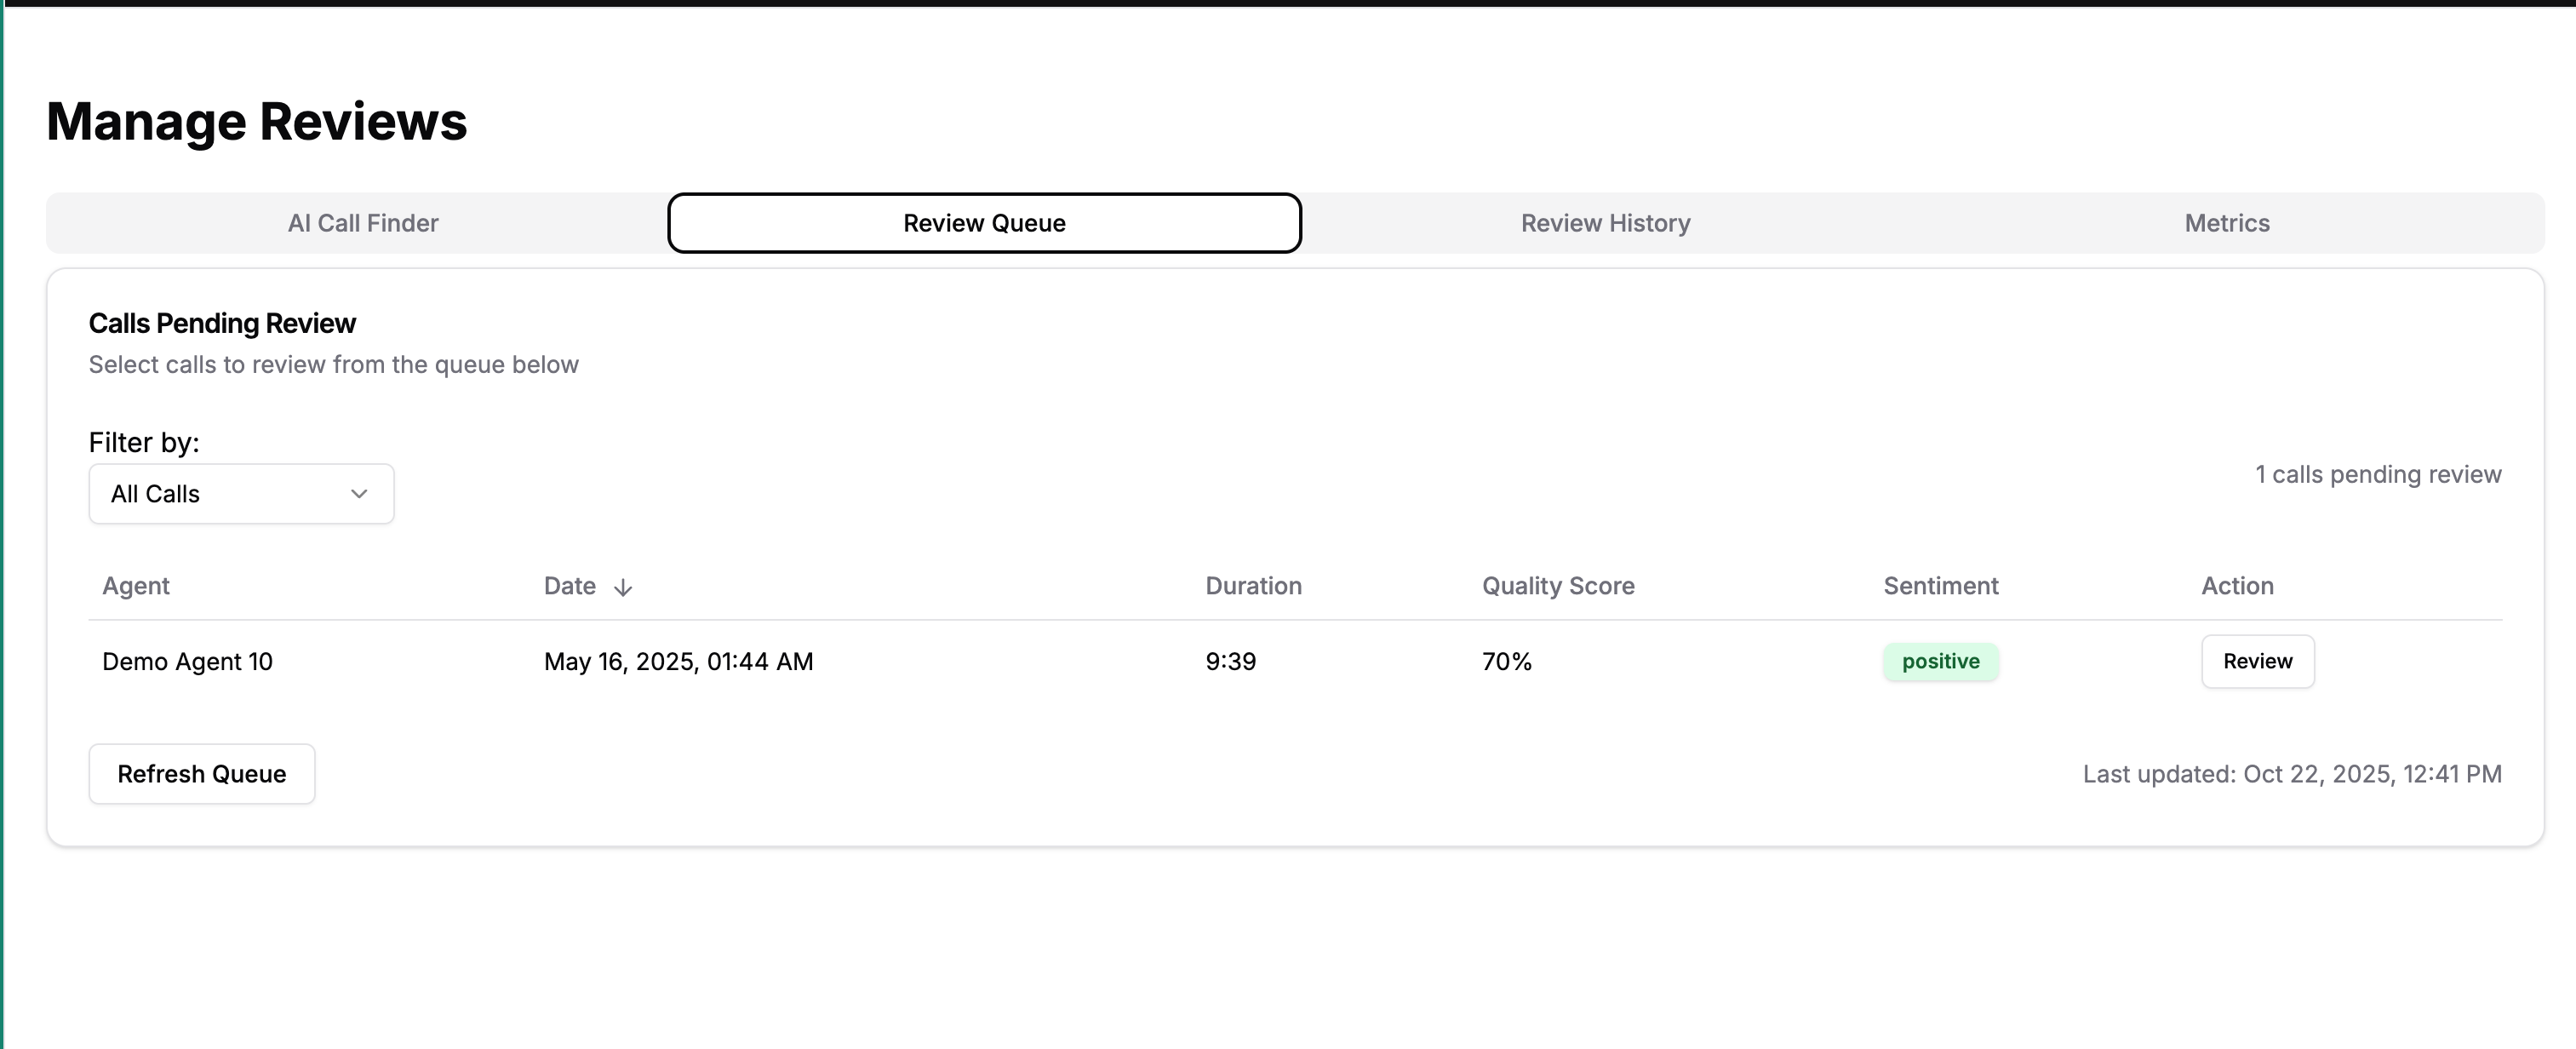The width and height of the screenshot is (2576, 1049).
Task: Click the Duration column header
Action: (x=1253, y=586)
